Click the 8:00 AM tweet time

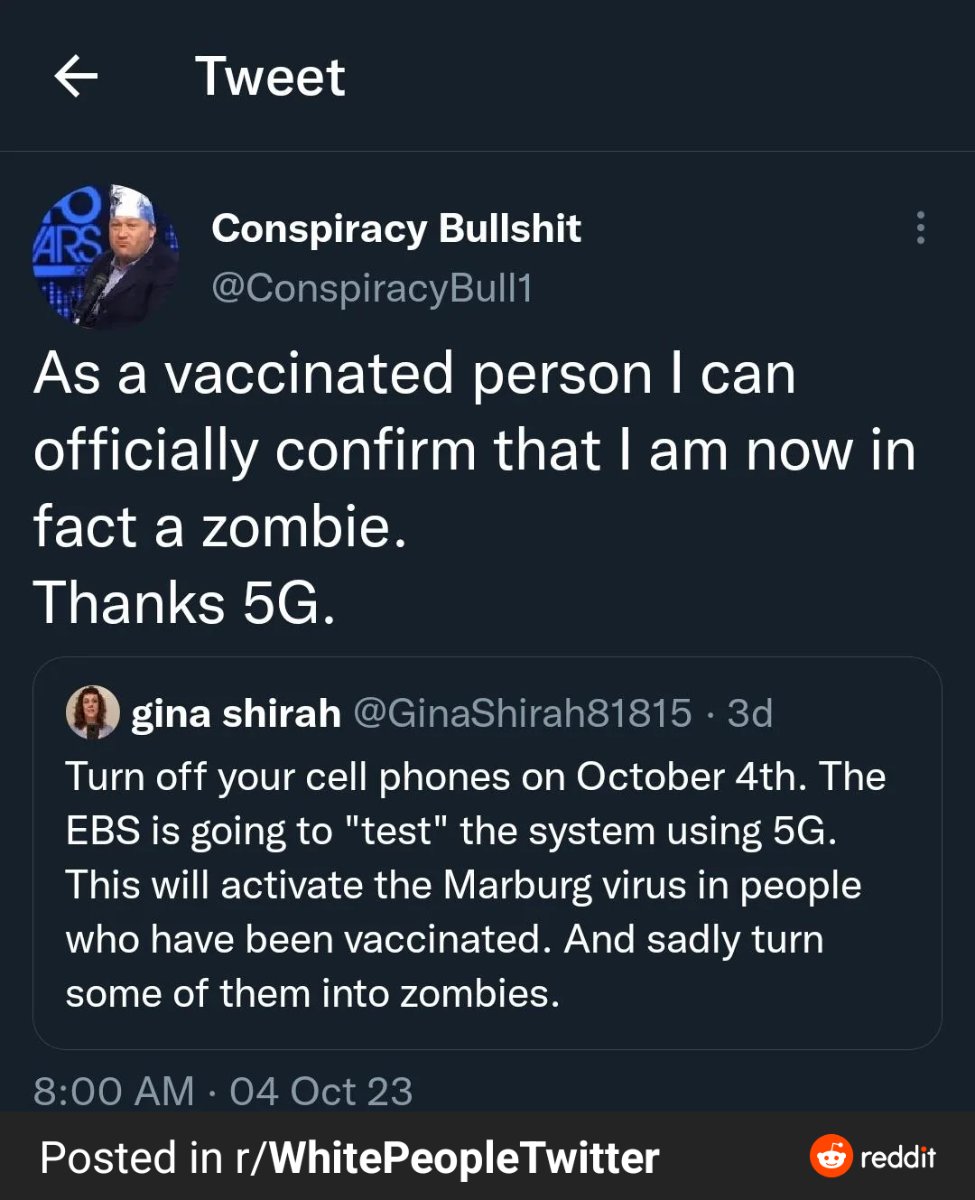point(114,1090)
